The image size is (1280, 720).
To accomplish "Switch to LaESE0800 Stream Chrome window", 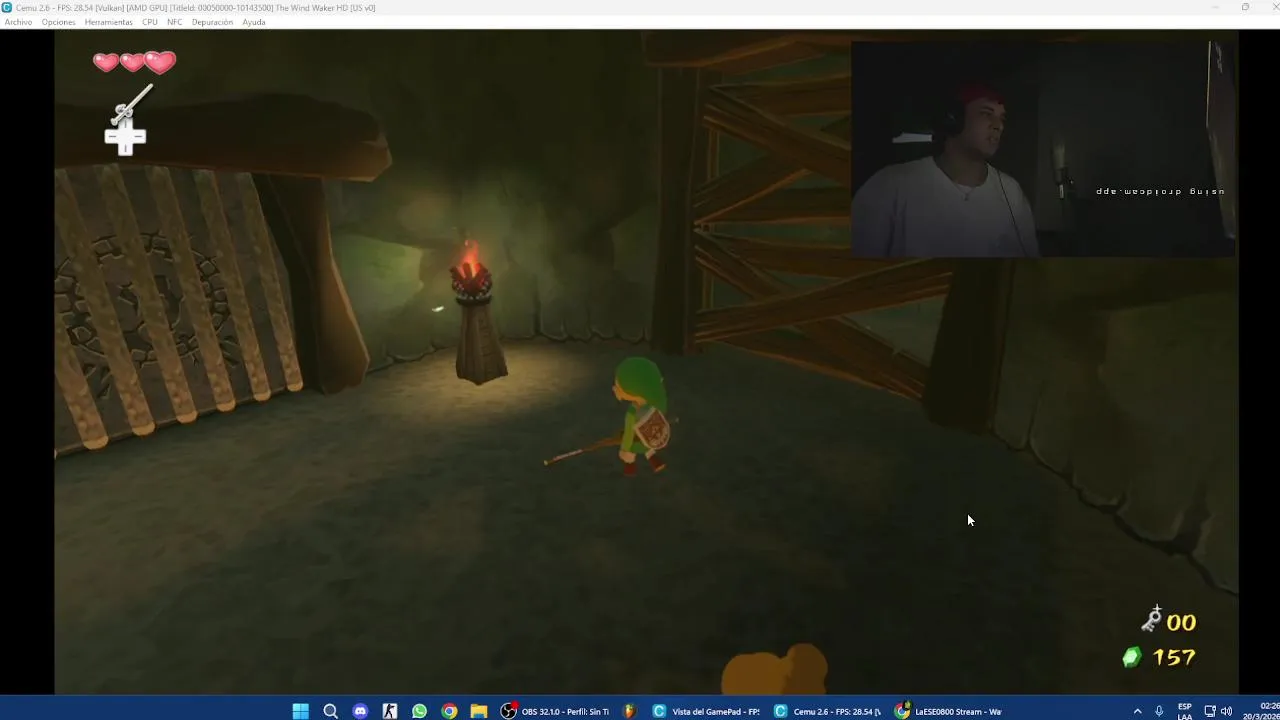I will [949, 711].
